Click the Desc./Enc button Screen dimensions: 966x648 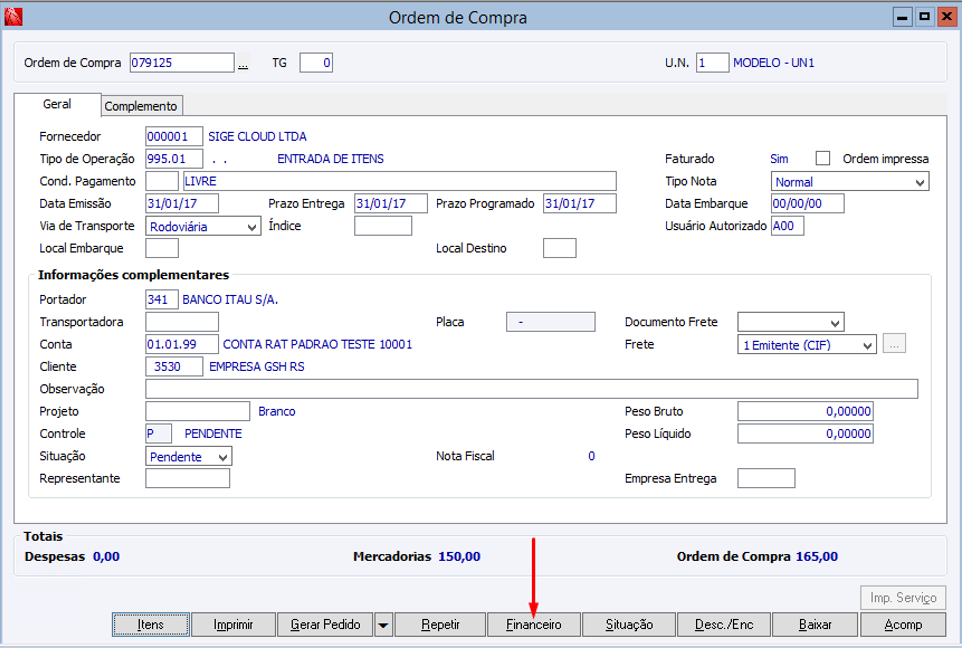pos(724,625)
